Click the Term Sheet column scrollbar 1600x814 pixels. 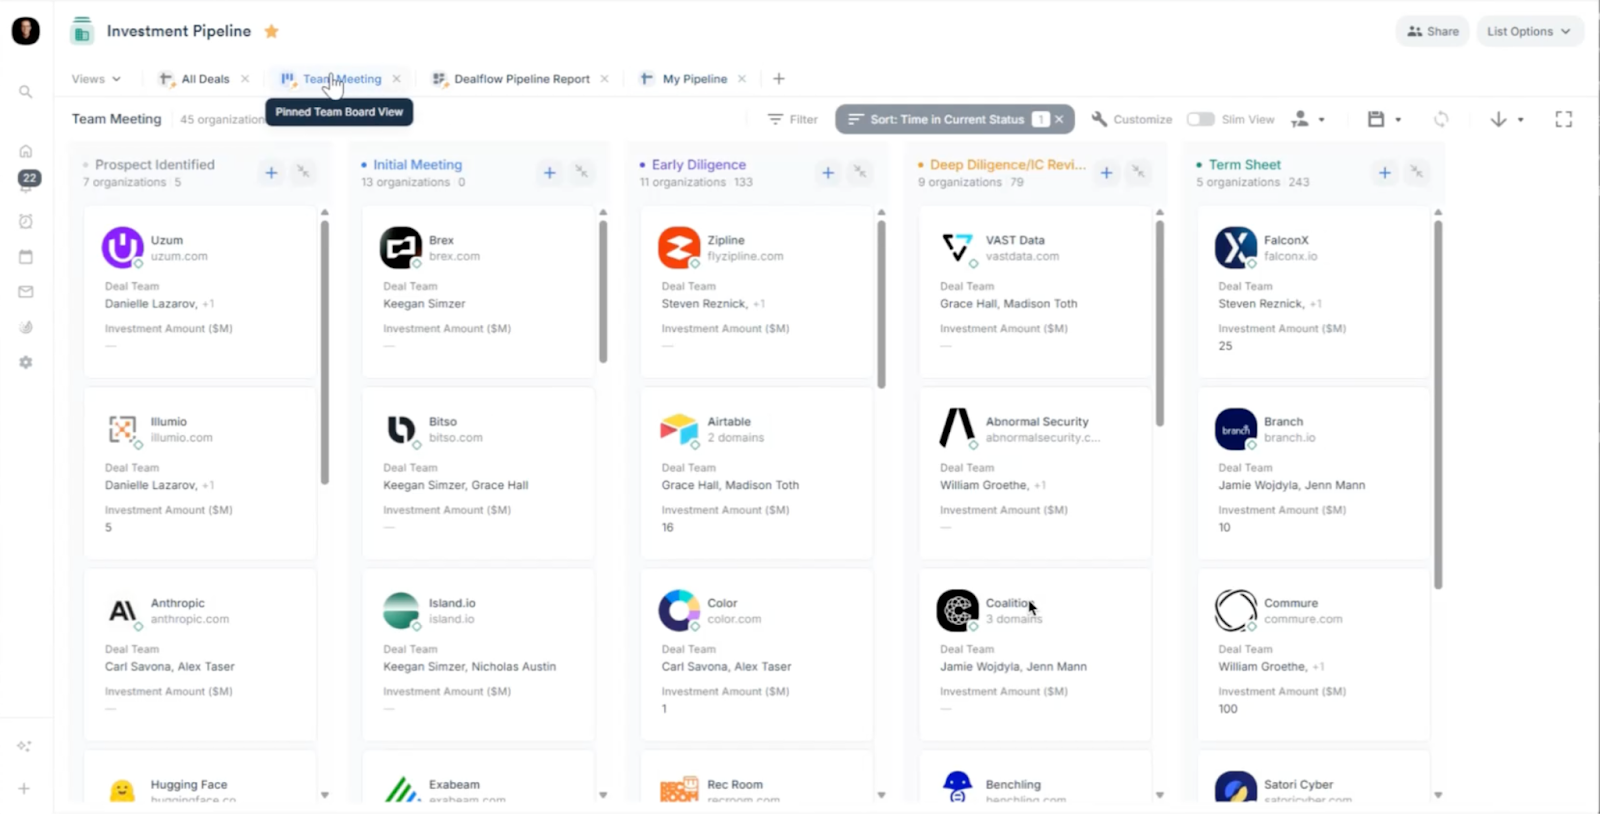pyautogui.click(x=1438, y=404)
